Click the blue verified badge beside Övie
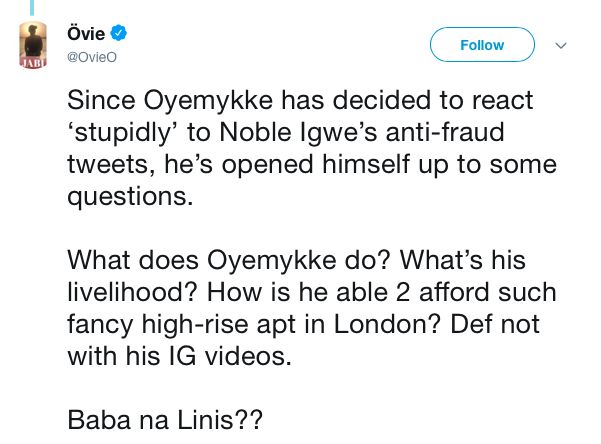The width and height of the screenshot is (601, 444). tap(118, 34)
